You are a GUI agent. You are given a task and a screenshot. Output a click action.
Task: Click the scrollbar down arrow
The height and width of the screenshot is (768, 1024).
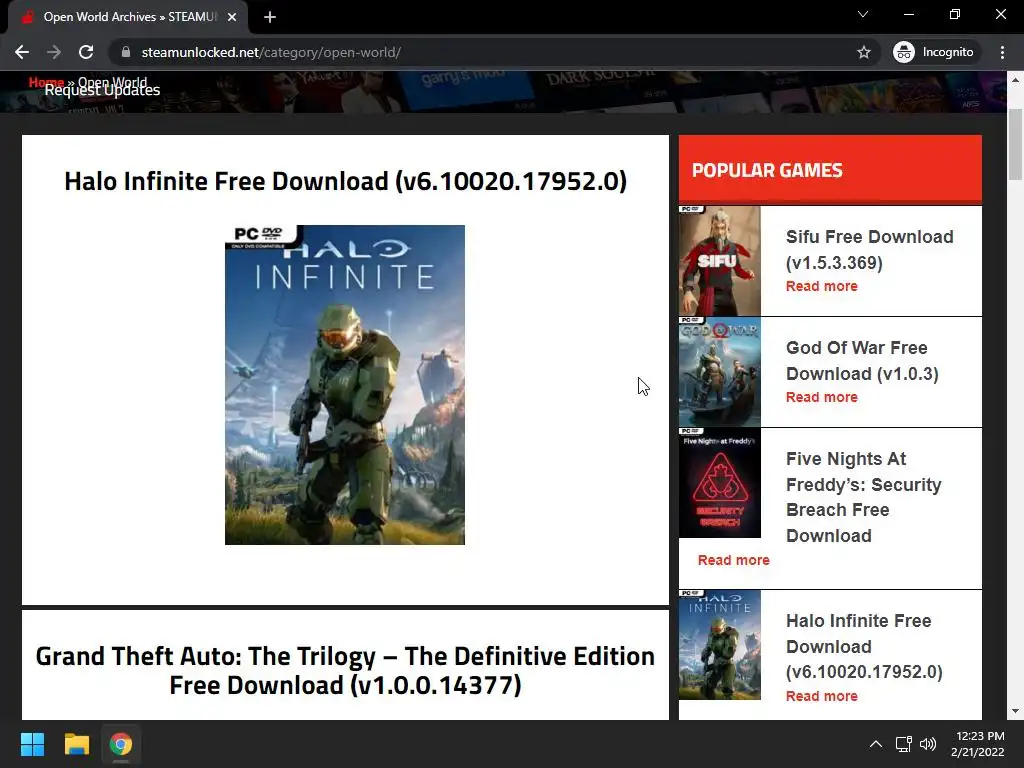click(1015, 711)
